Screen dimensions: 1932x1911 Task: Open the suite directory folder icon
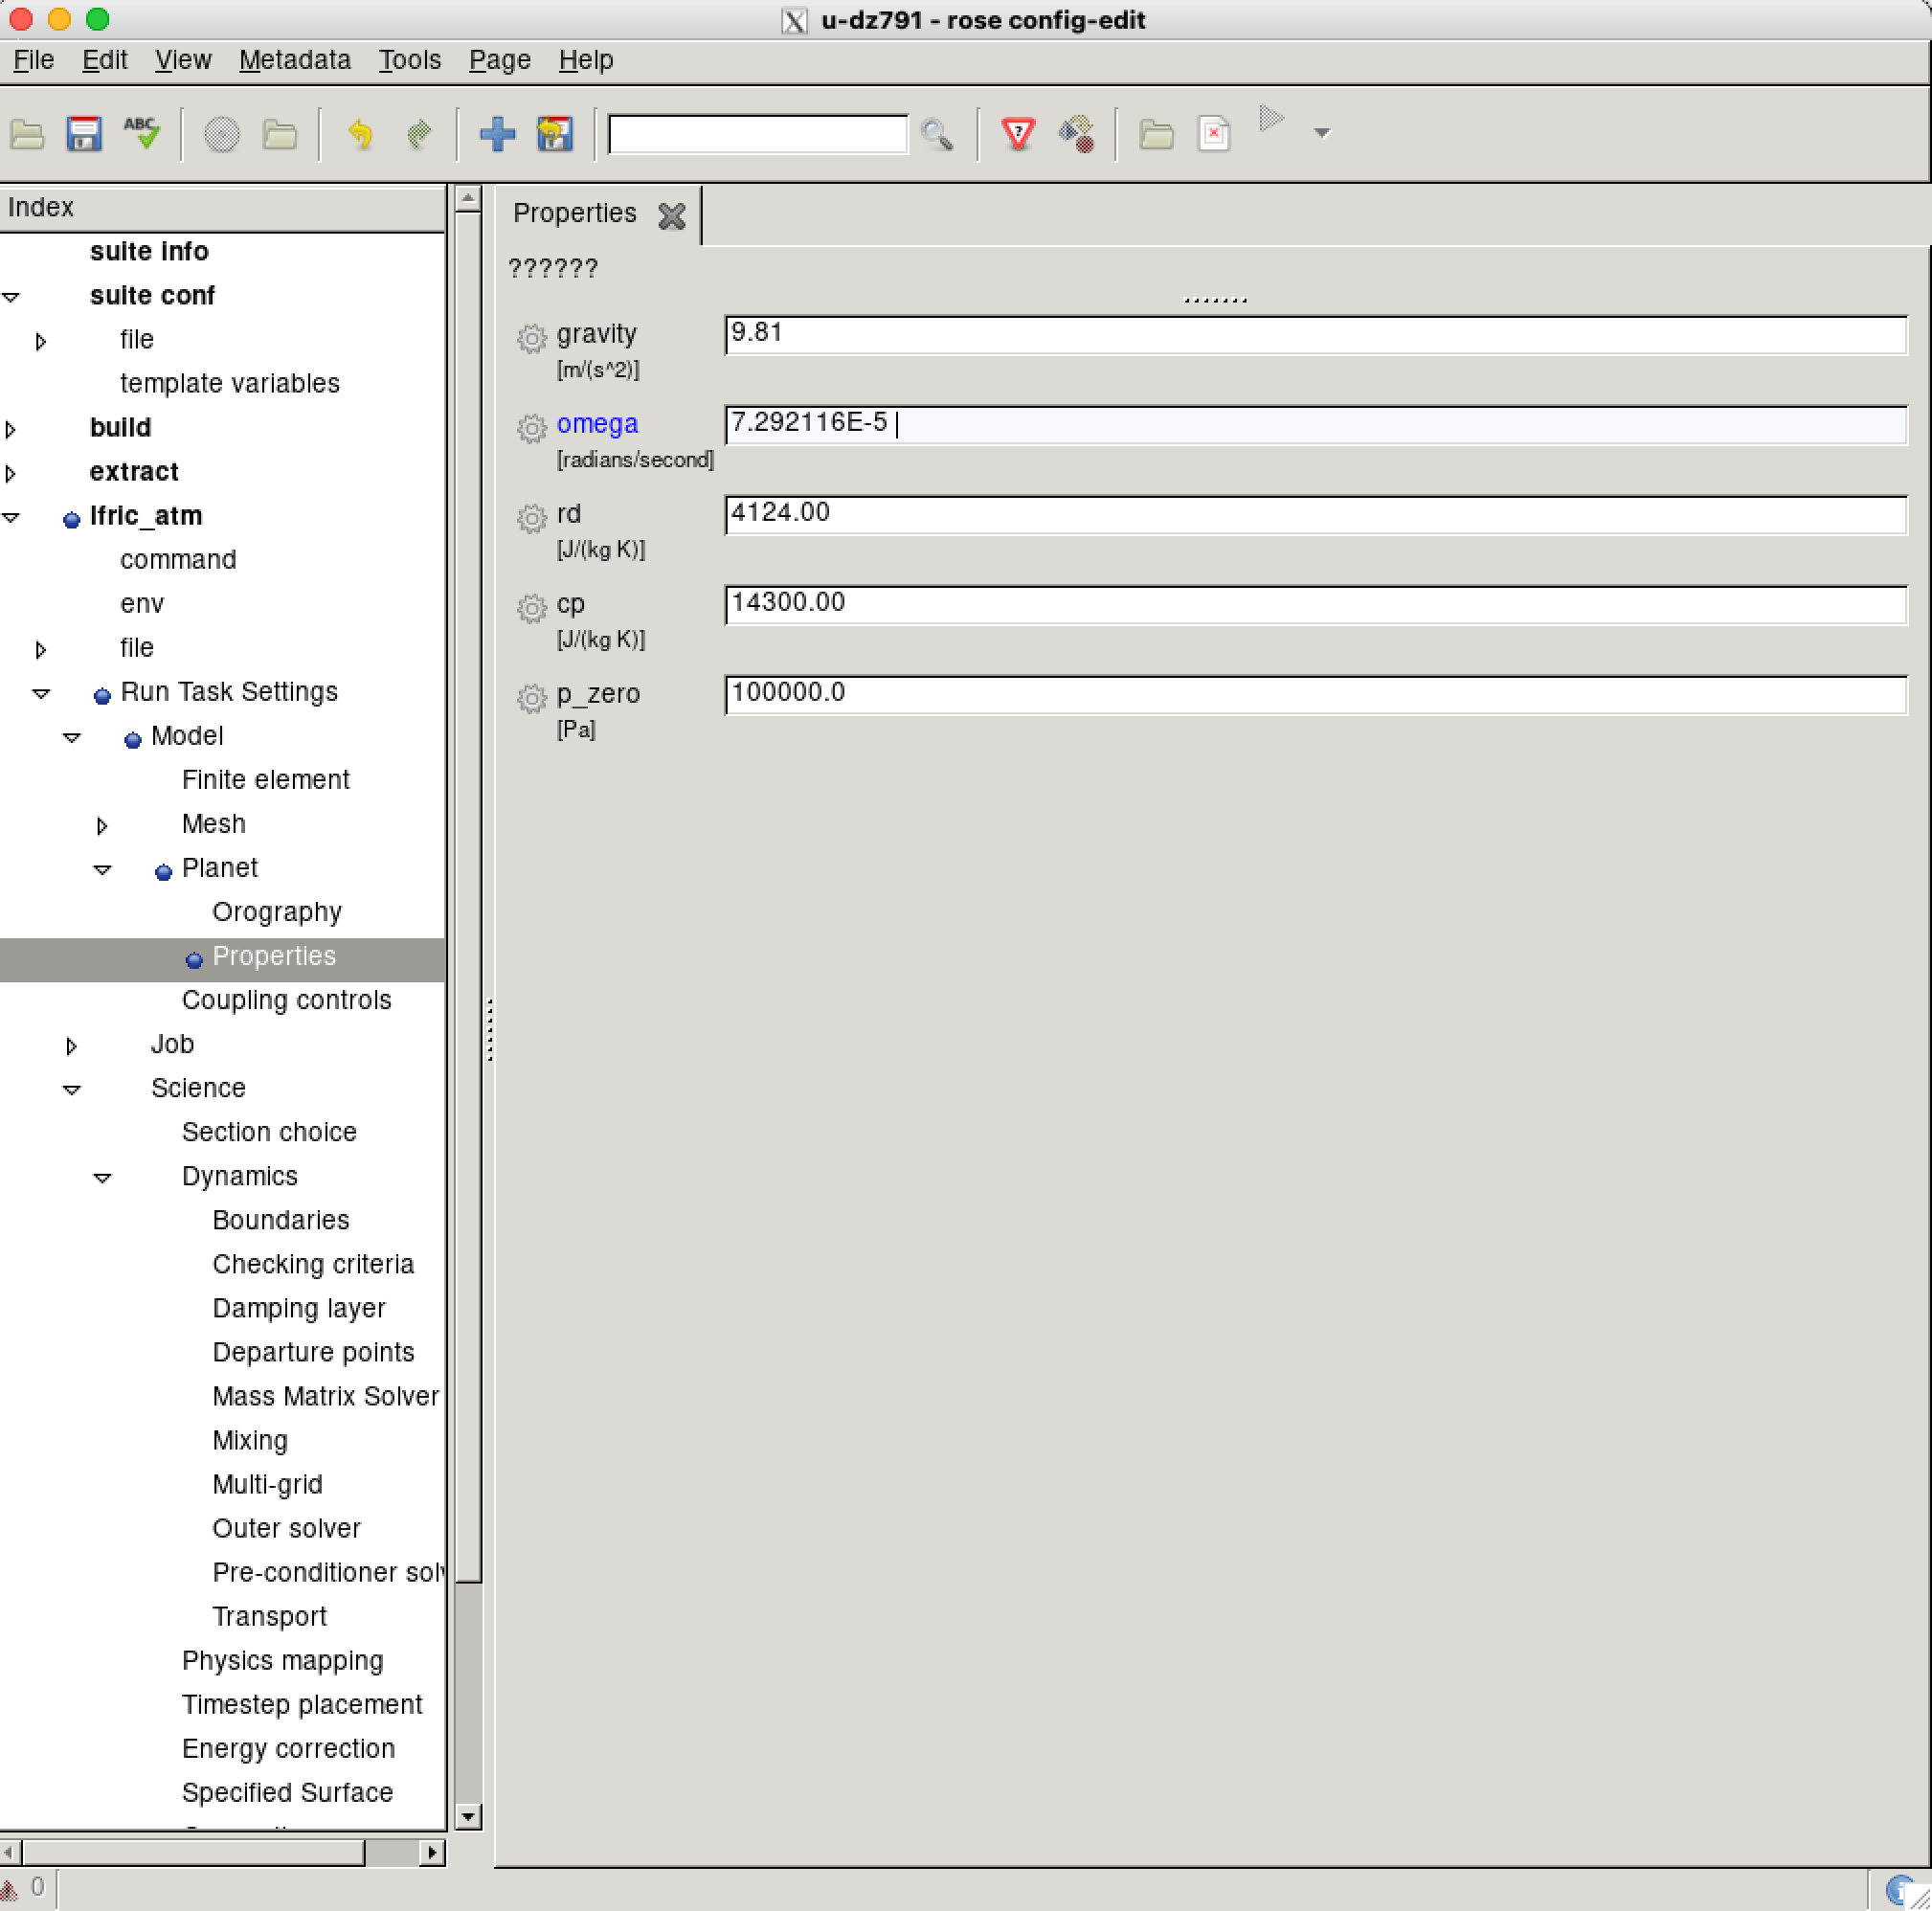click(x=1156, y=133)
